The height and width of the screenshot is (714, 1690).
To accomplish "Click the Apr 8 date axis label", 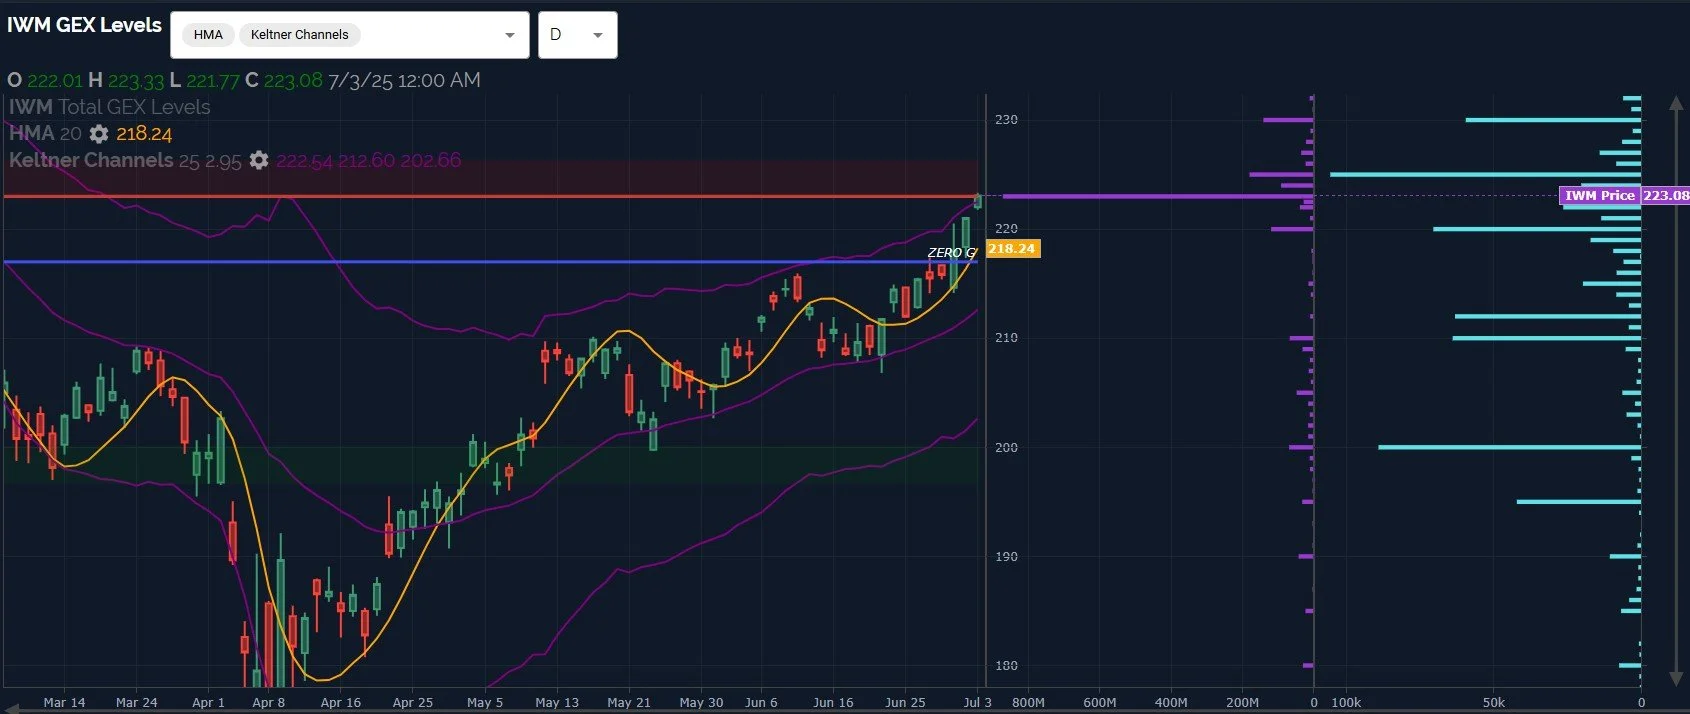I will [268, 703].
